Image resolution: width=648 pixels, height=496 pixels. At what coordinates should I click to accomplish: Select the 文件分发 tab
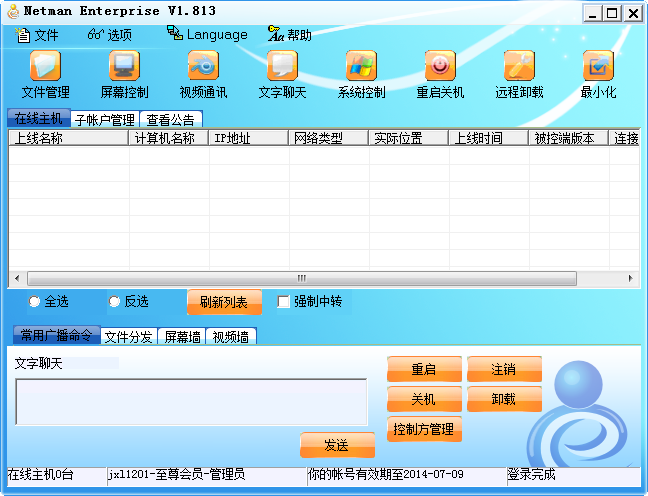click(x=129, y=336)
